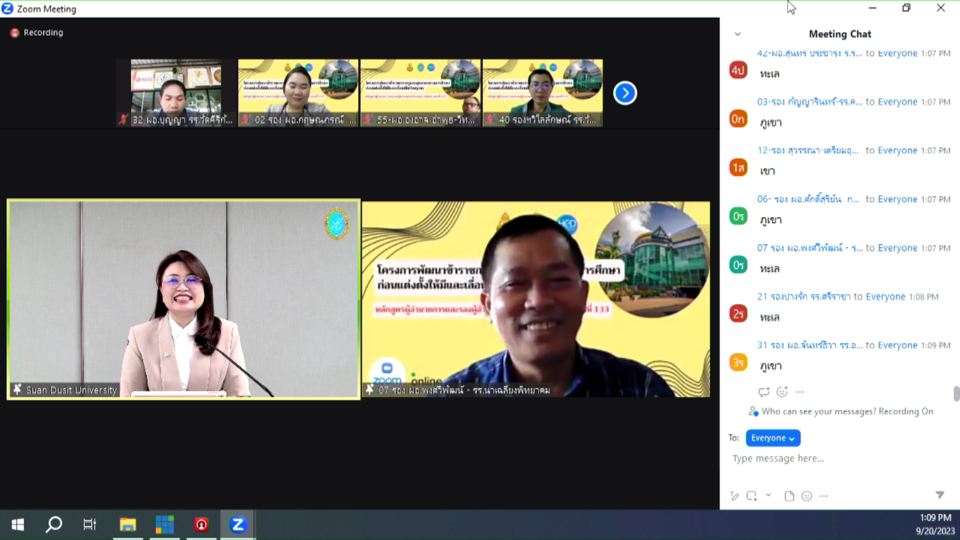Select participant 32 thumbnail video
This screenshot has height=540, width=960.
(176, 93)
